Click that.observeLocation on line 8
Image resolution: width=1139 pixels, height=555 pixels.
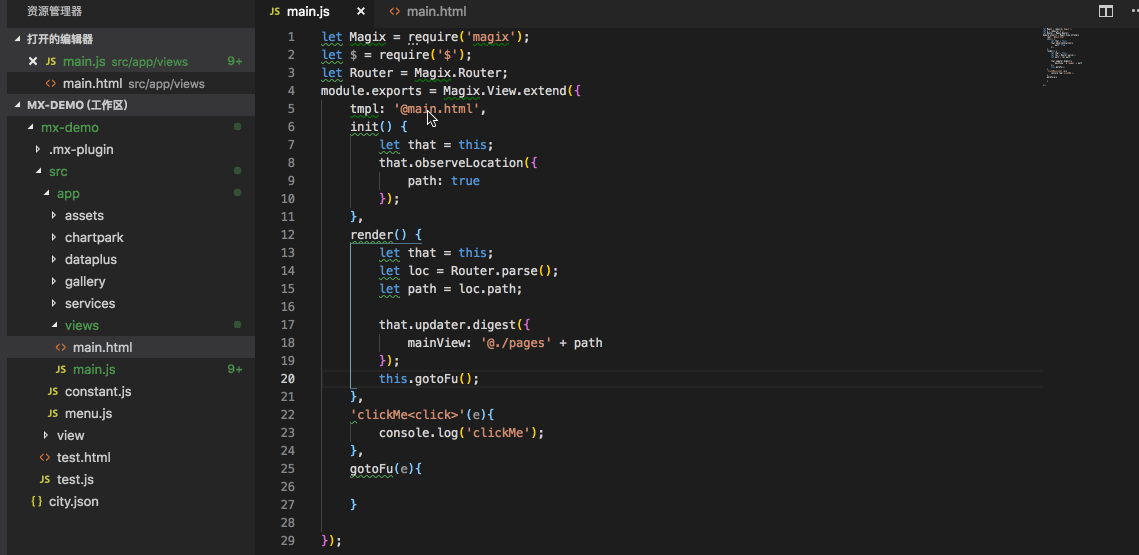tap(450, 163)
